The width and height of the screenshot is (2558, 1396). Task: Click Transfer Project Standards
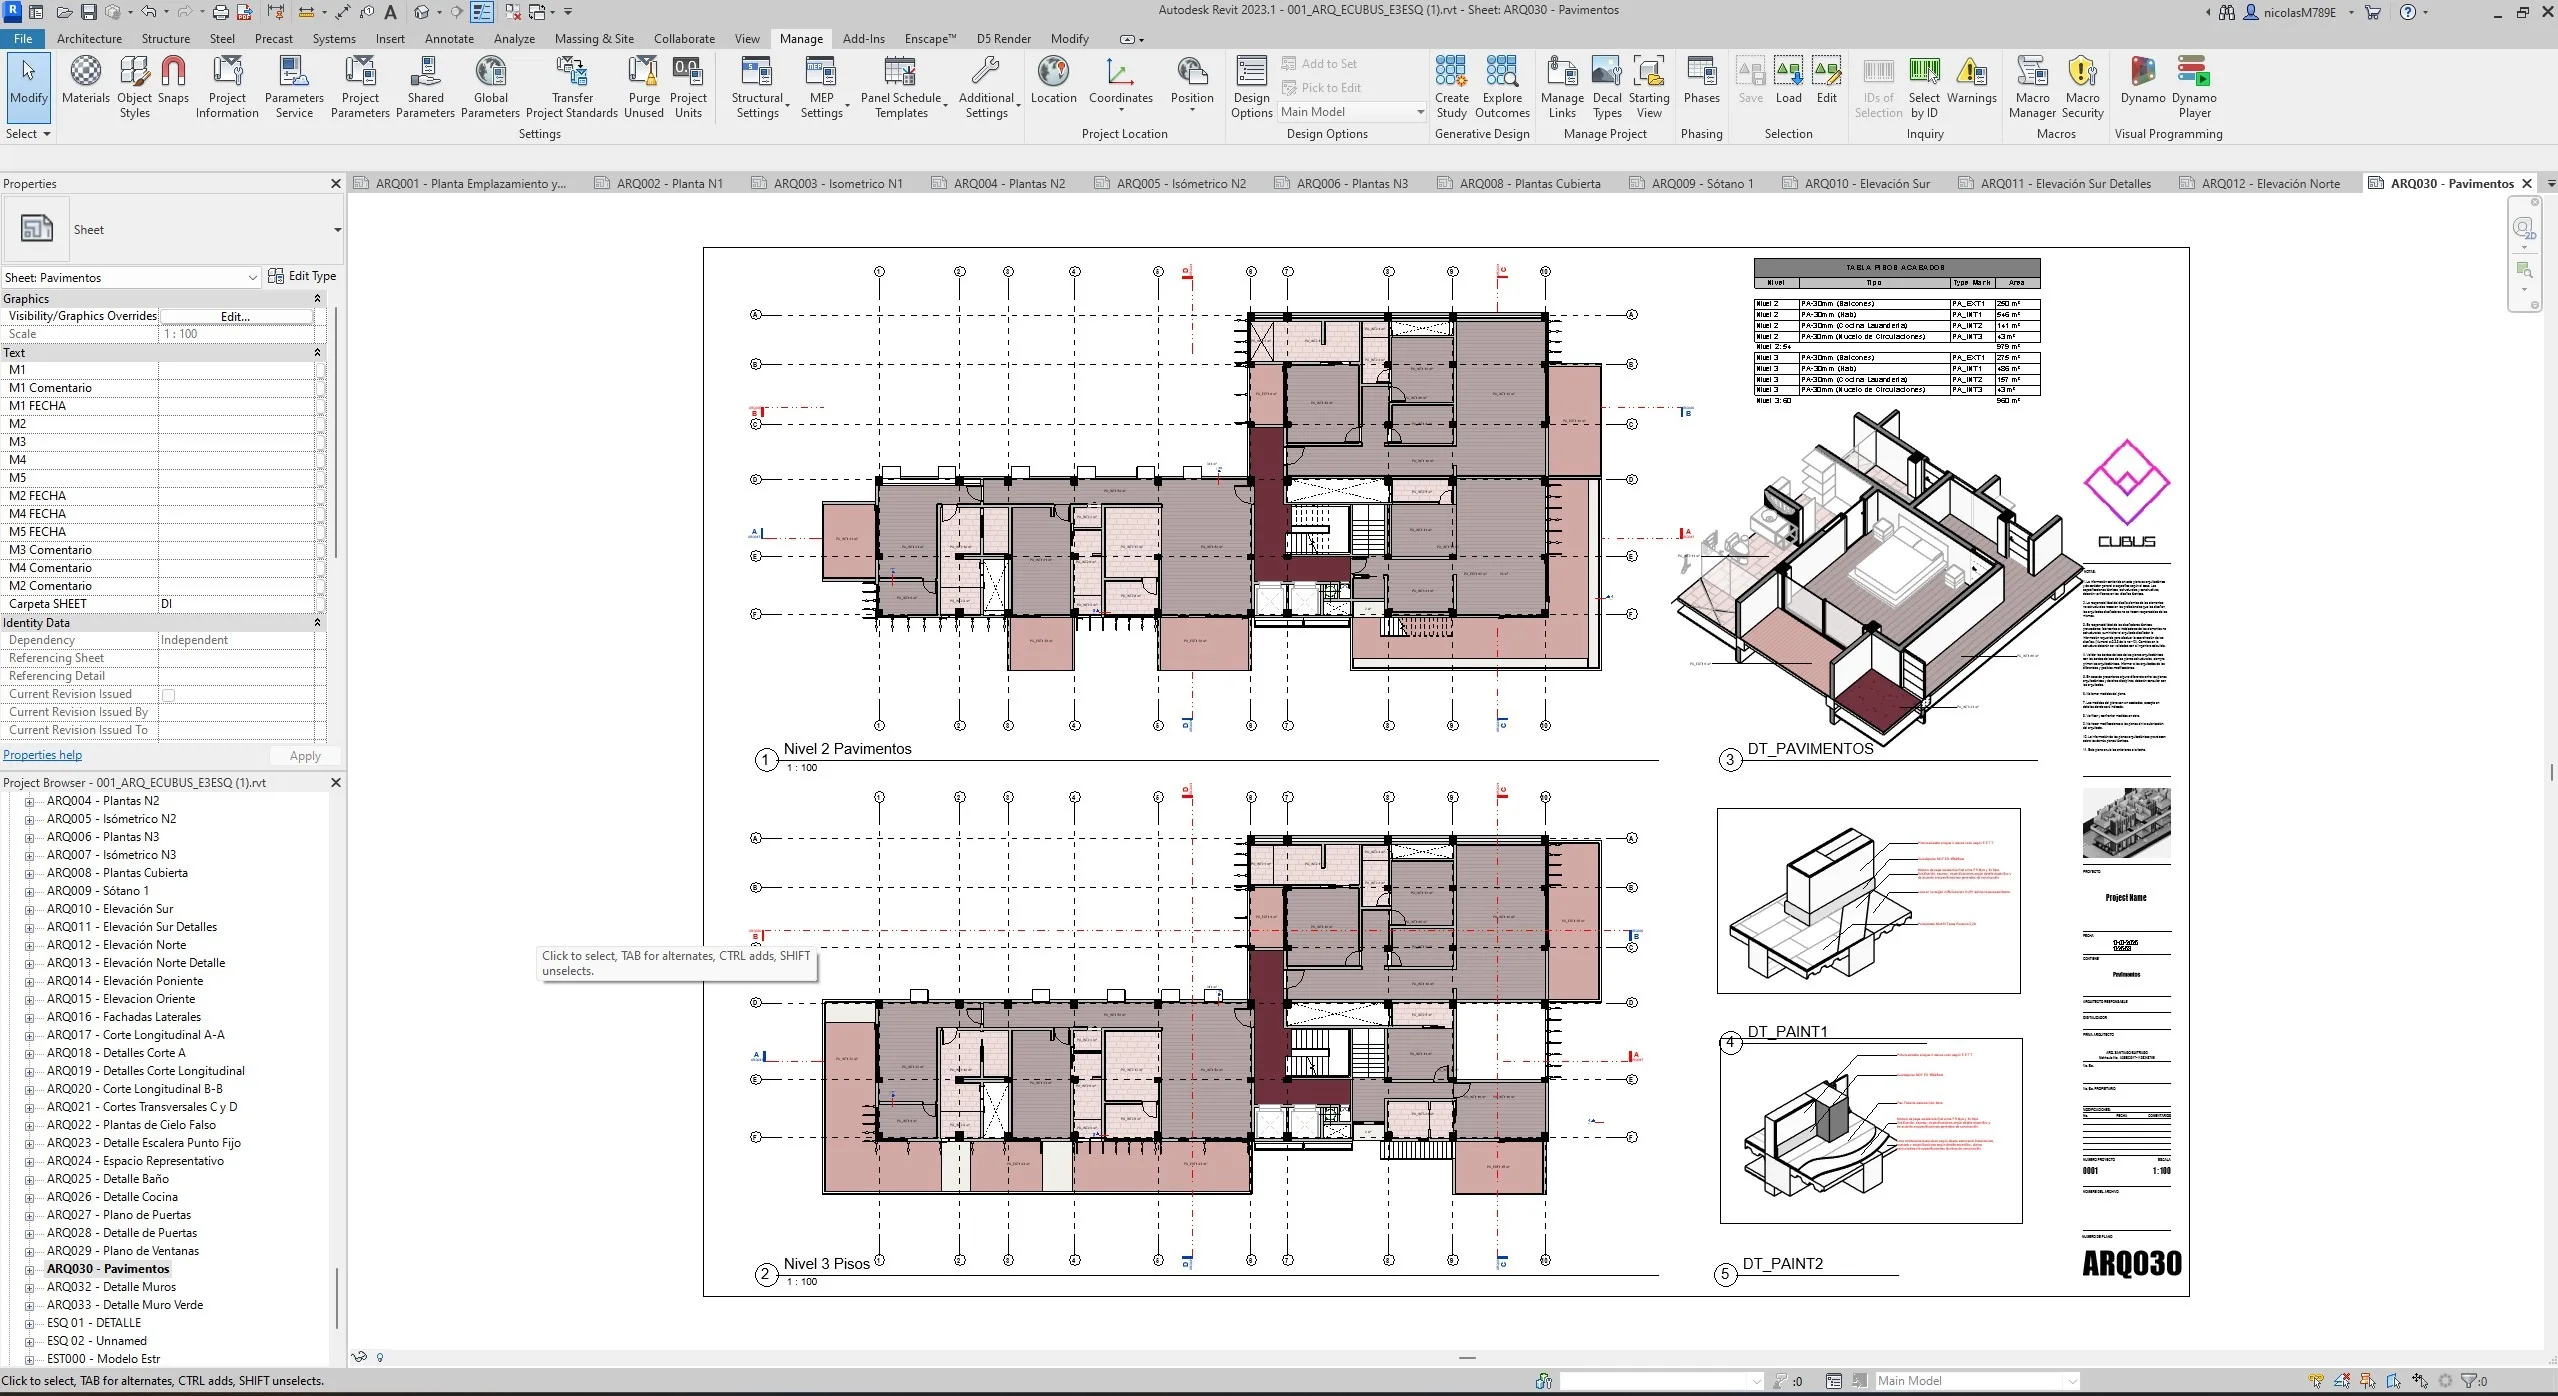572,87
